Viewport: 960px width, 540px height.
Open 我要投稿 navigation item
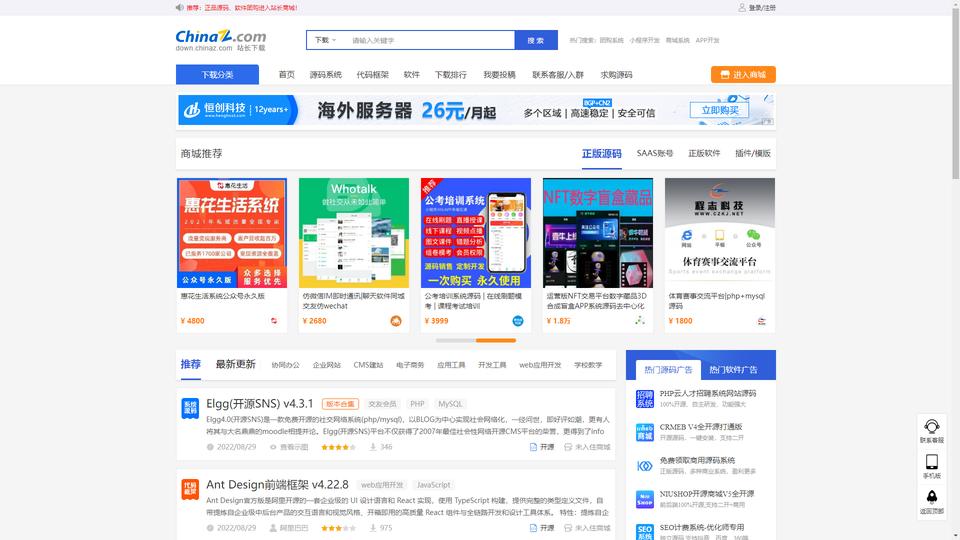click(500, 75)
